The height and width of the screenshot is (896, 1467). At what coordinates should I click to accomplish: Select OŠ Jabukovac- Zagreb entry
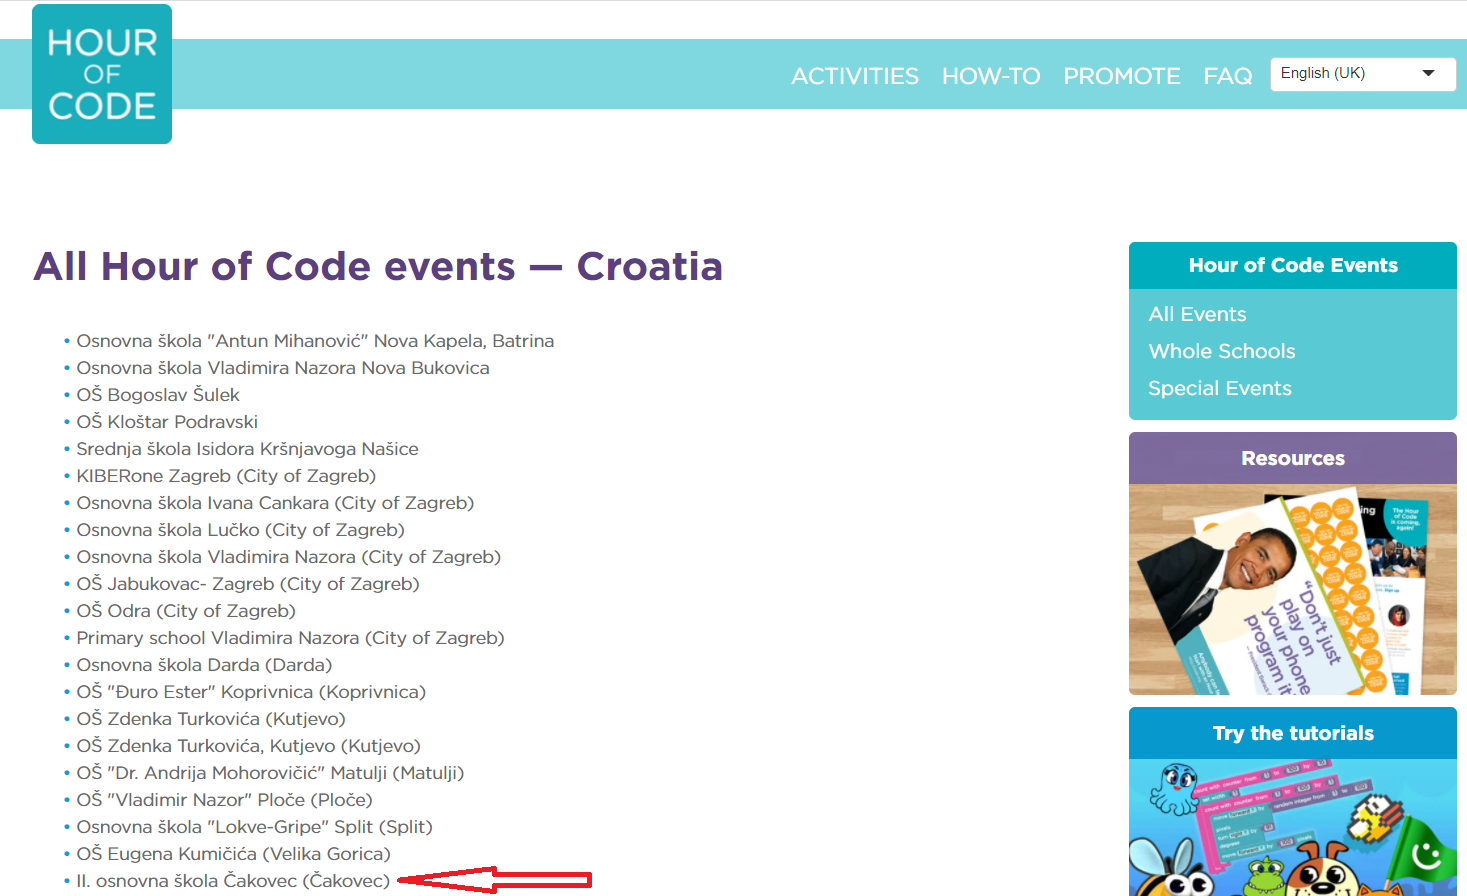coord(248,584)
